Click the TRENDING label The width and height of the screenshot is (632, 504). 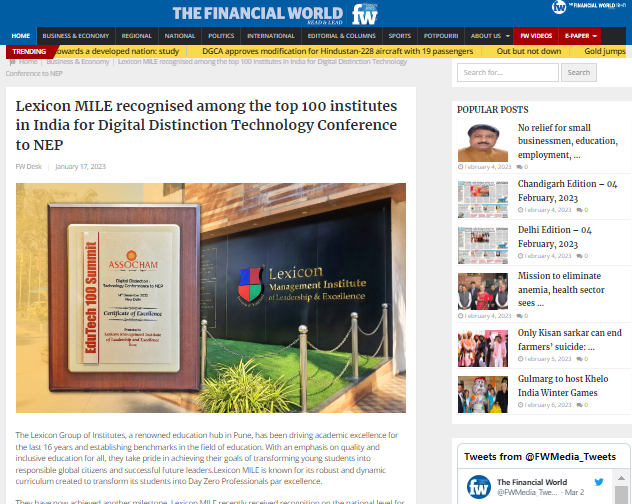(29, 51)
